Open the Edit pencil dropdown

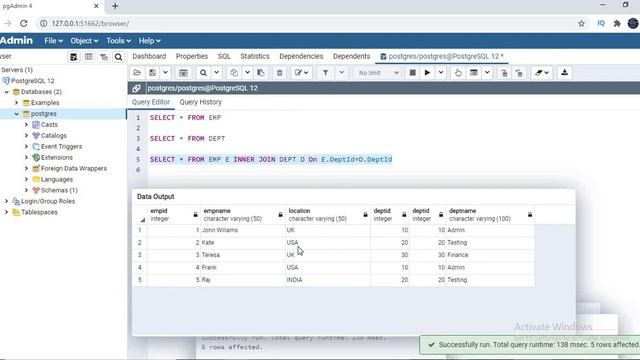tap(302, 73)
